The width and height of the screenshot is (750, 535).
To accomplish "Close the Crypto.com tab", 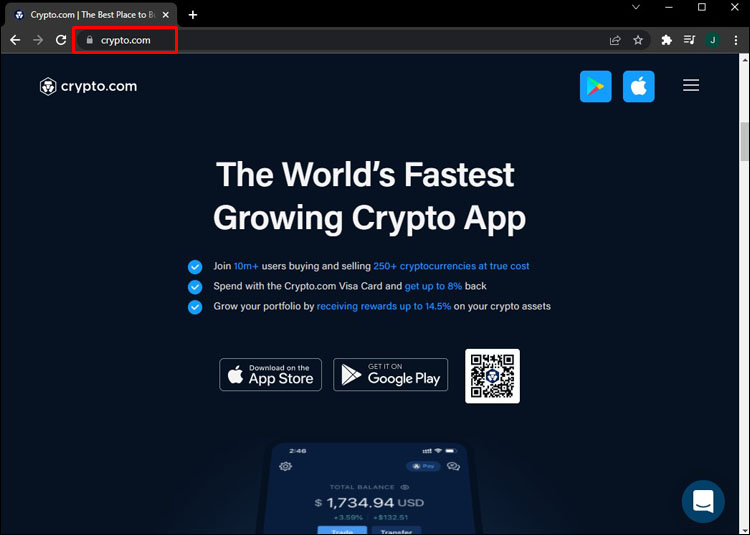I will point(165,15).
